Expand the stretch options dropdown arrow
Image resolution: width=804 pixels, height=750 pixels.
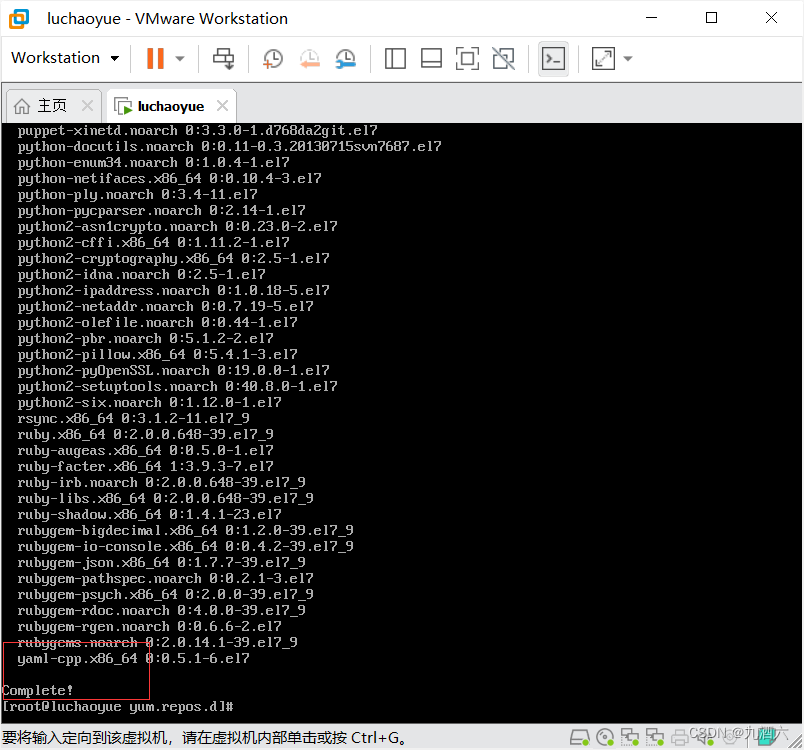pyautogui.click(x=628, y=58)
